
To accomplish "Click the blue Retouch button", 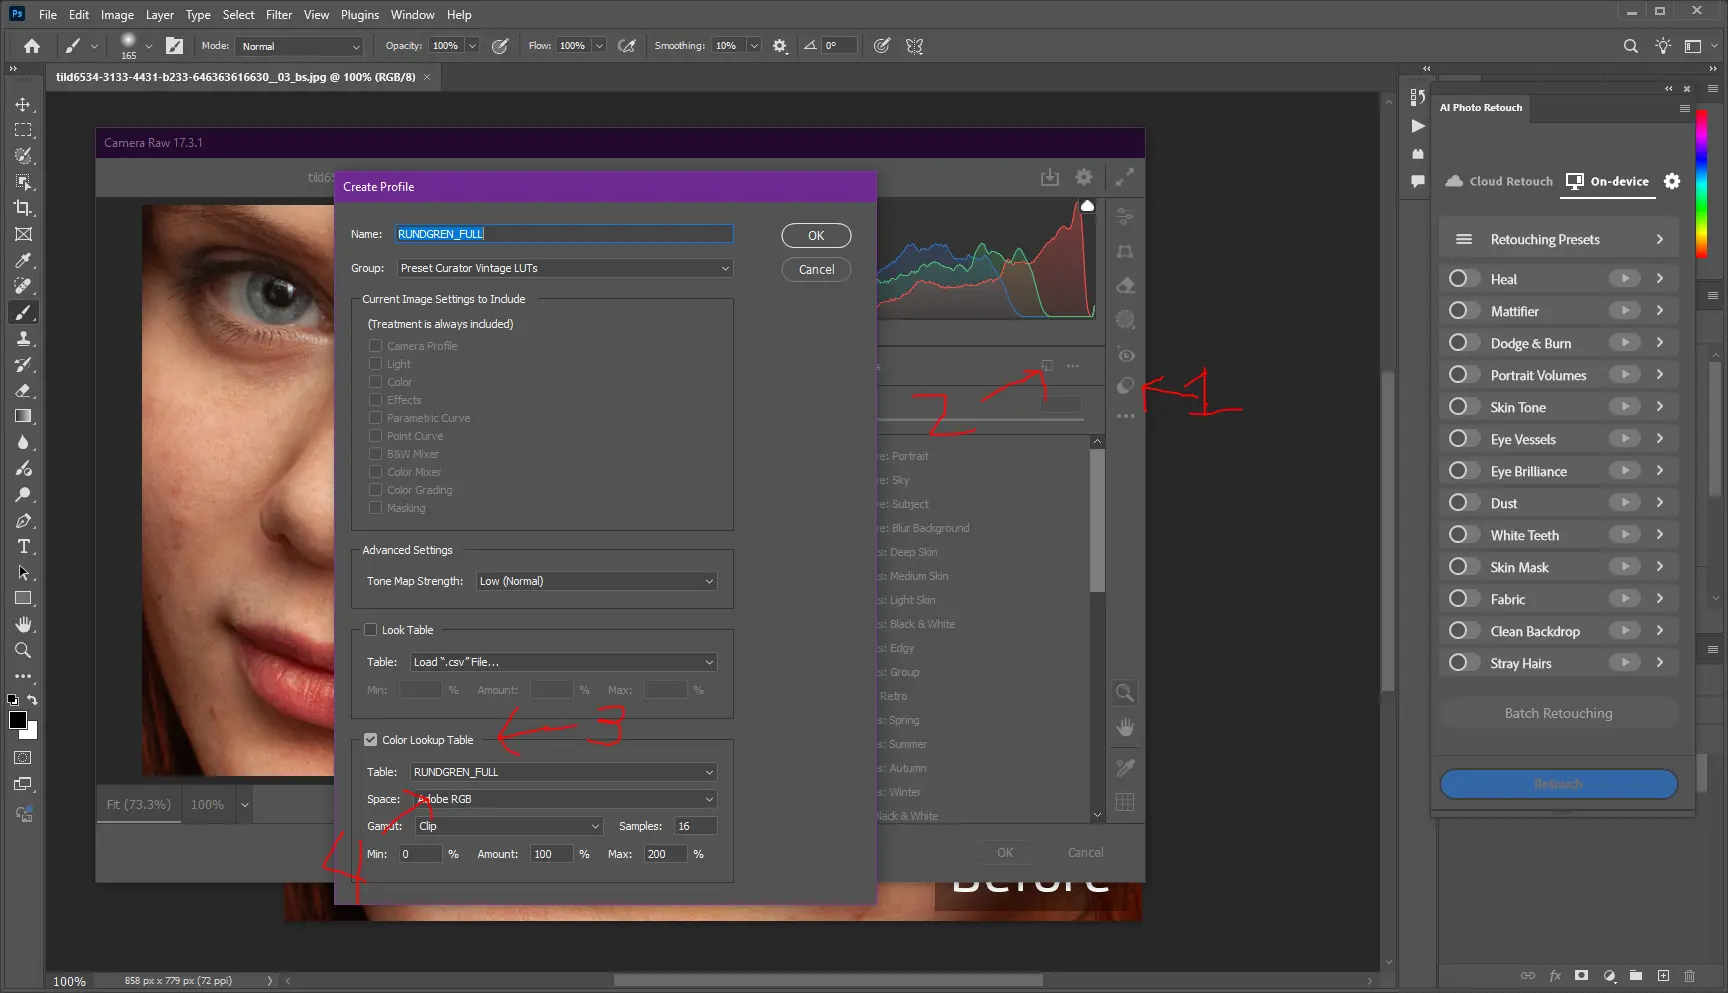I will (1559, 784).
